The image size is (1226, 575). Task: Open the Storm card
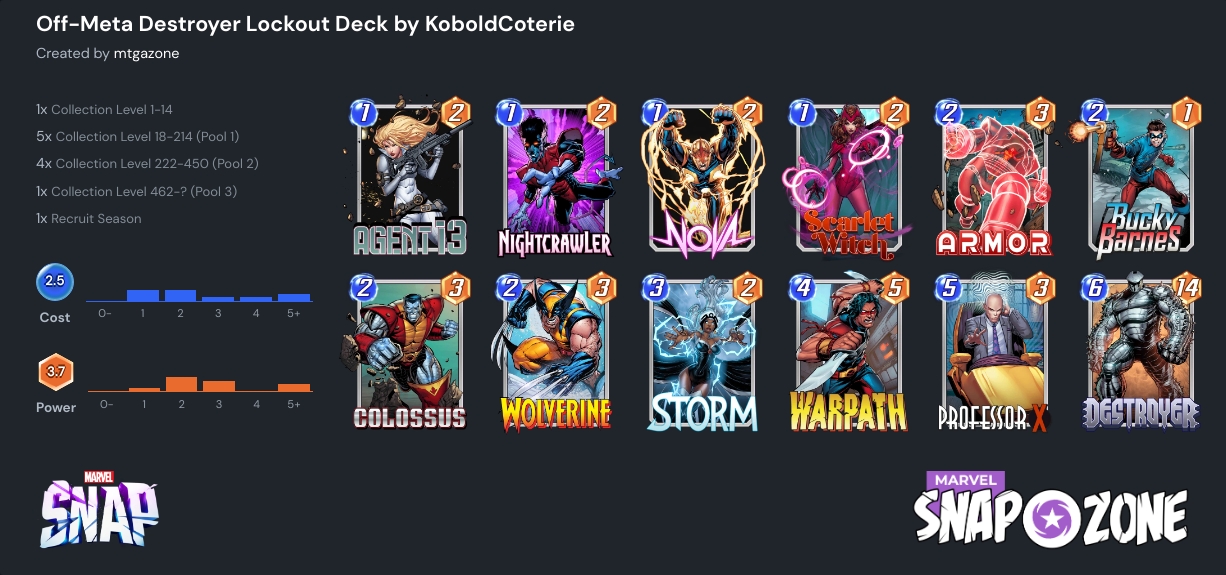coord(703,352)
